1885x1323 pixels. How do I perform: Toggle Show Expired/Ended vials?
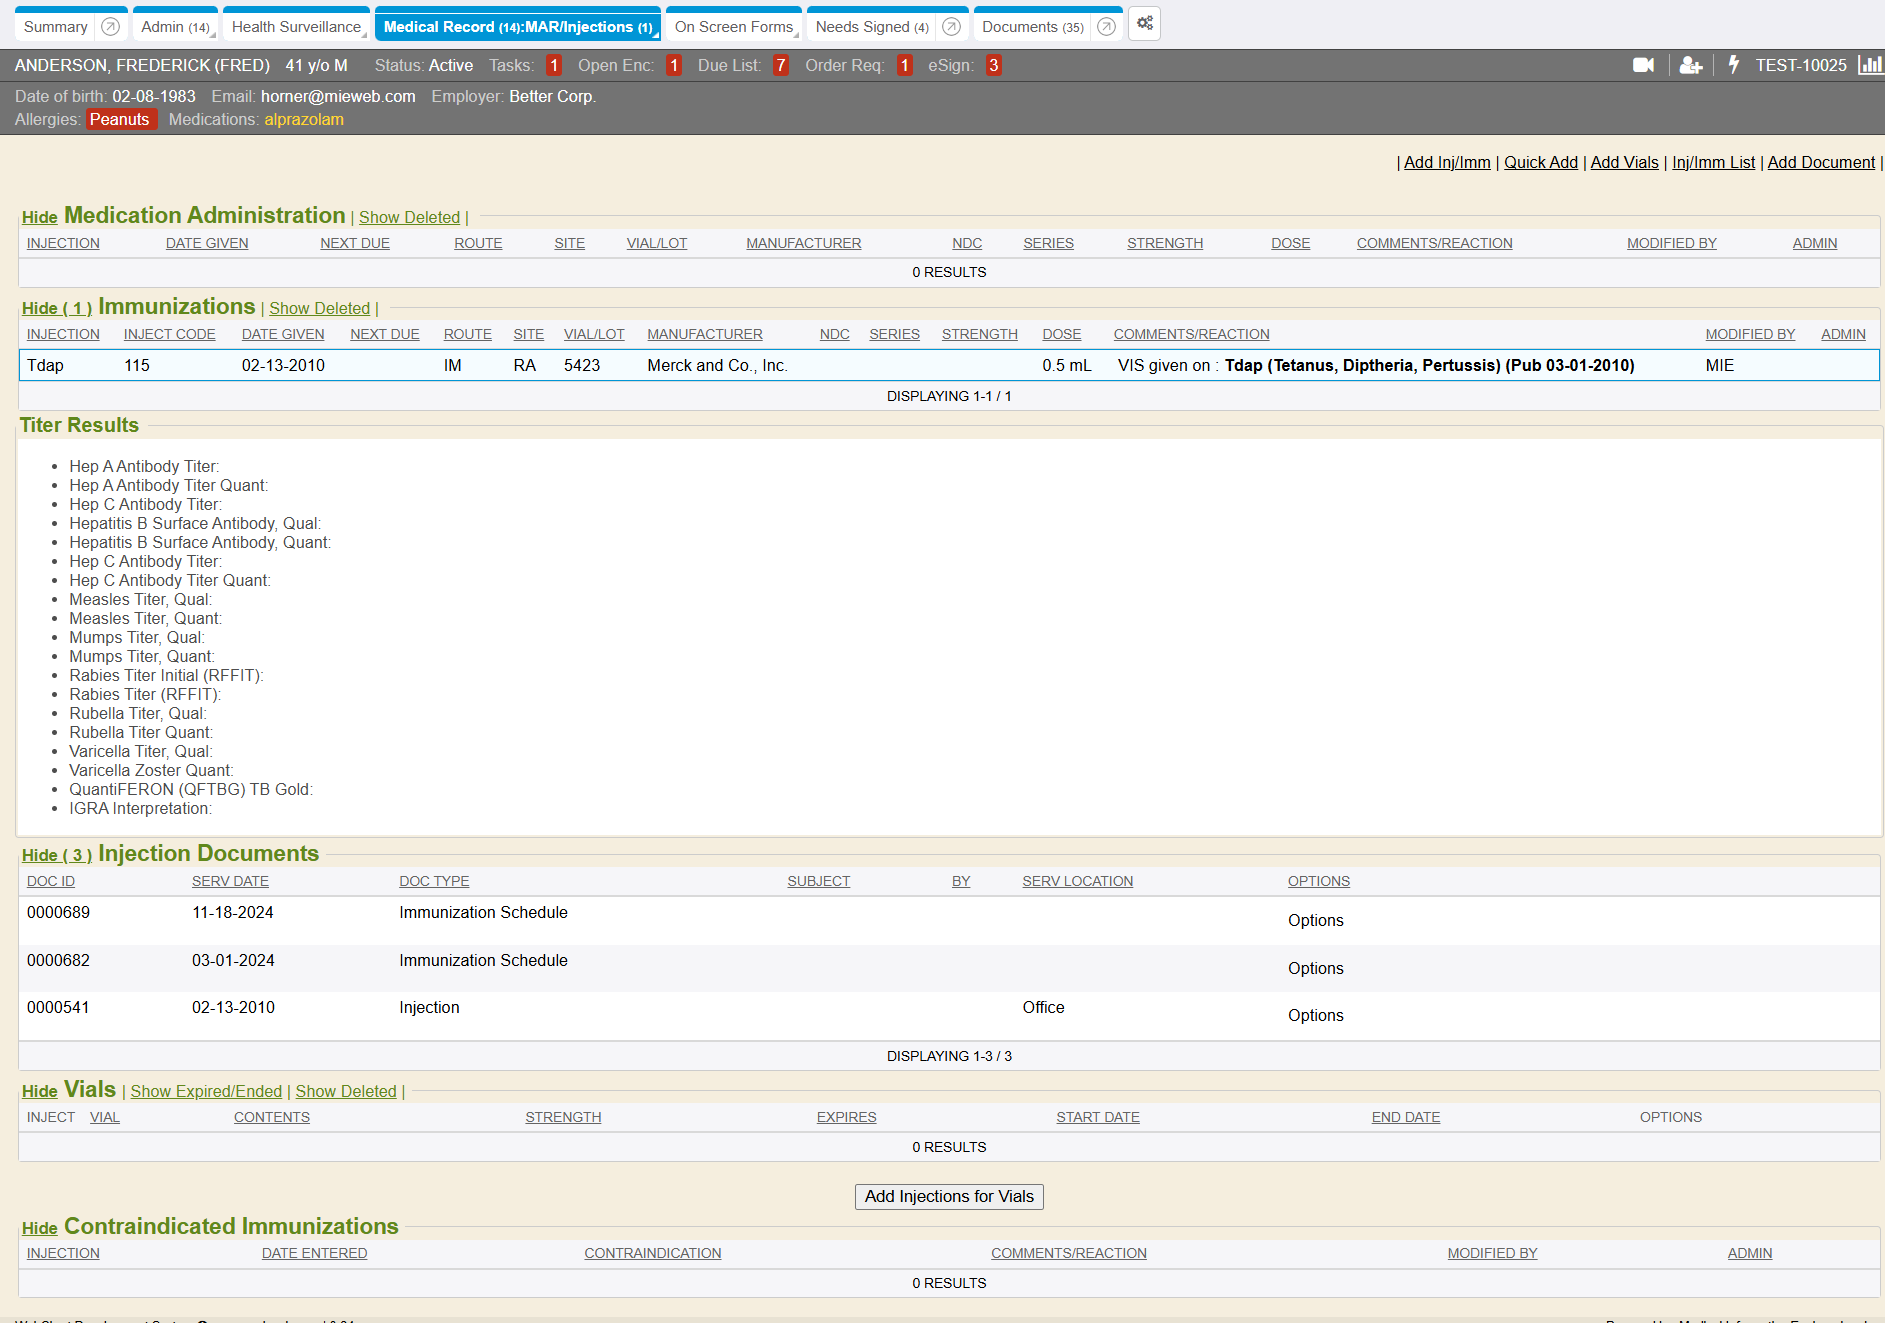[206, 1092]
